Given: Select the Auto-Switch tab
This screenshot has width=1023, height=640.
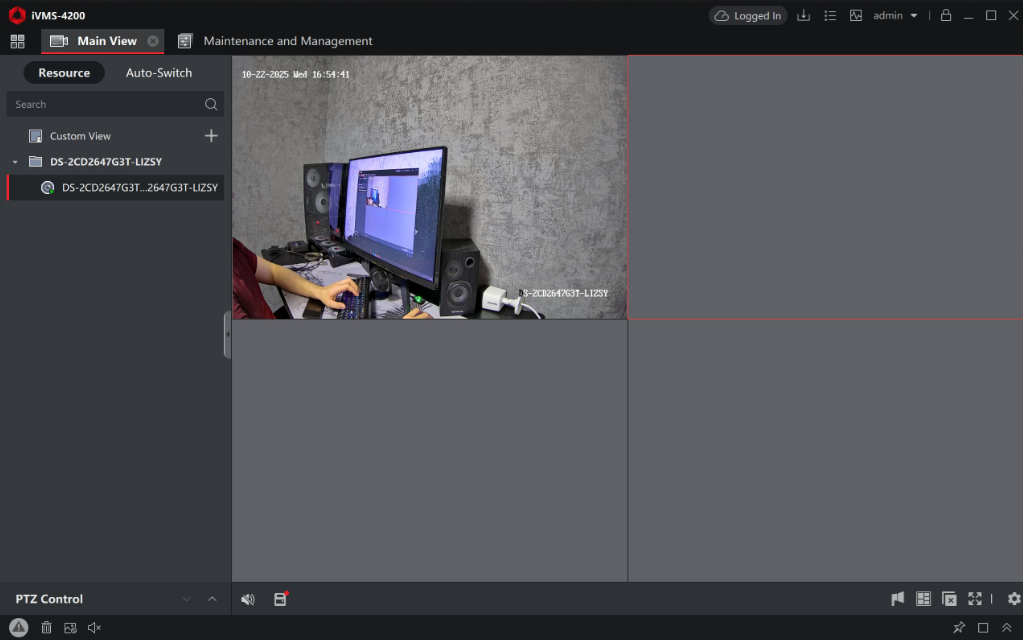Looking at the screenshot, I should coord(159,73).
